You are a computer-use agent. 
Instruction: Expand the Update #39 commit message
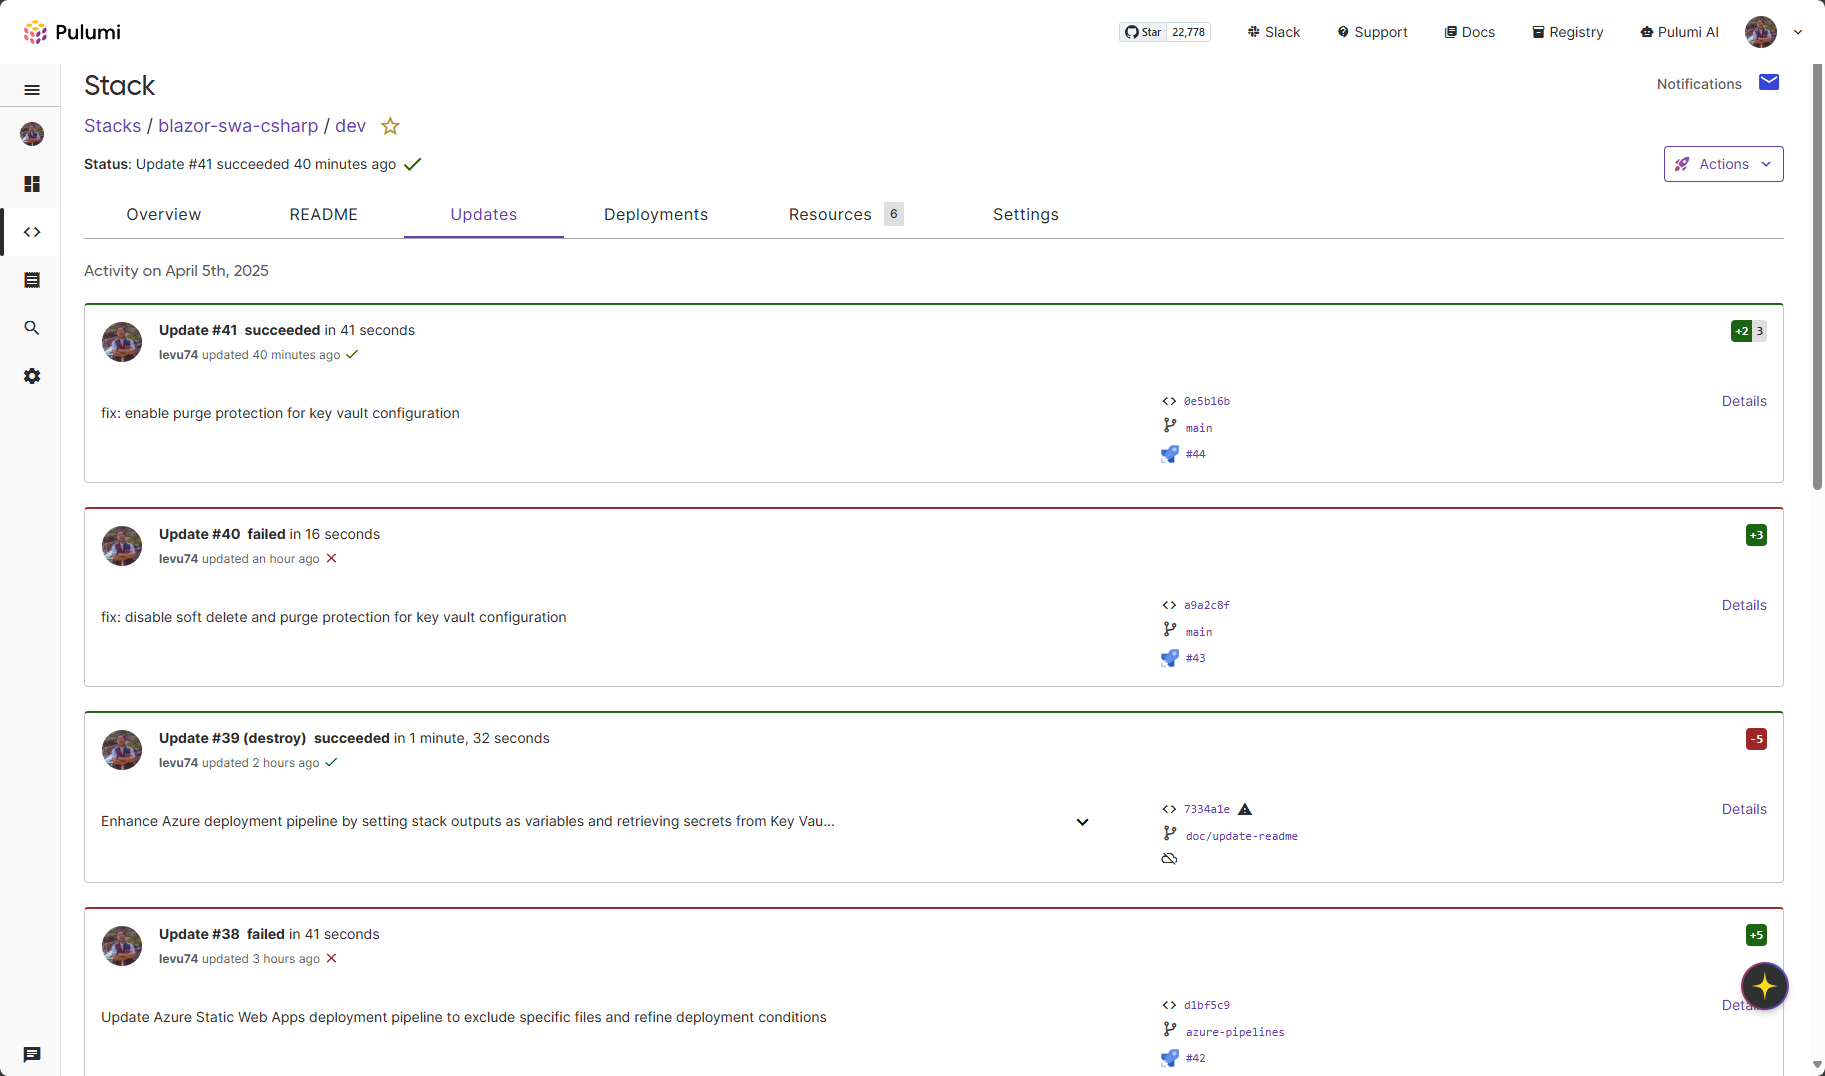tap(1082, 822)
